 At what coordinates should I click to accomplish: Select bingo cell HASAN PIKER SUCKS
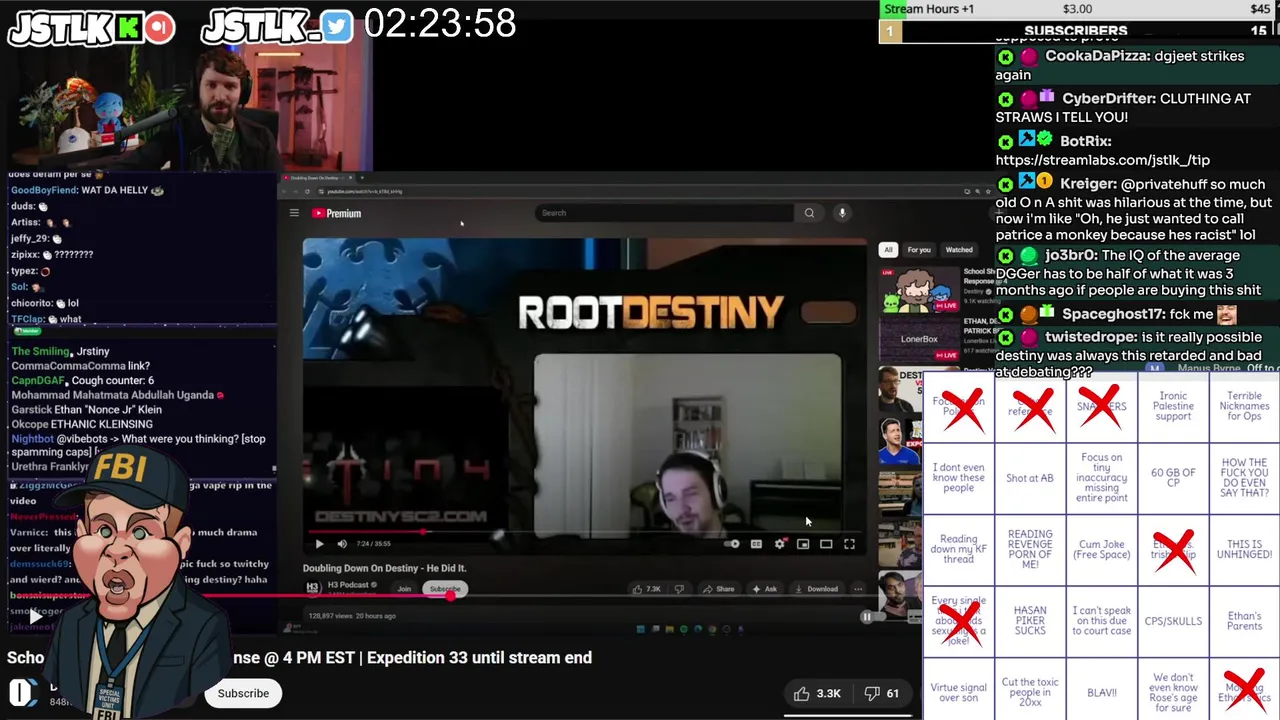click(x=1030, y=621)
